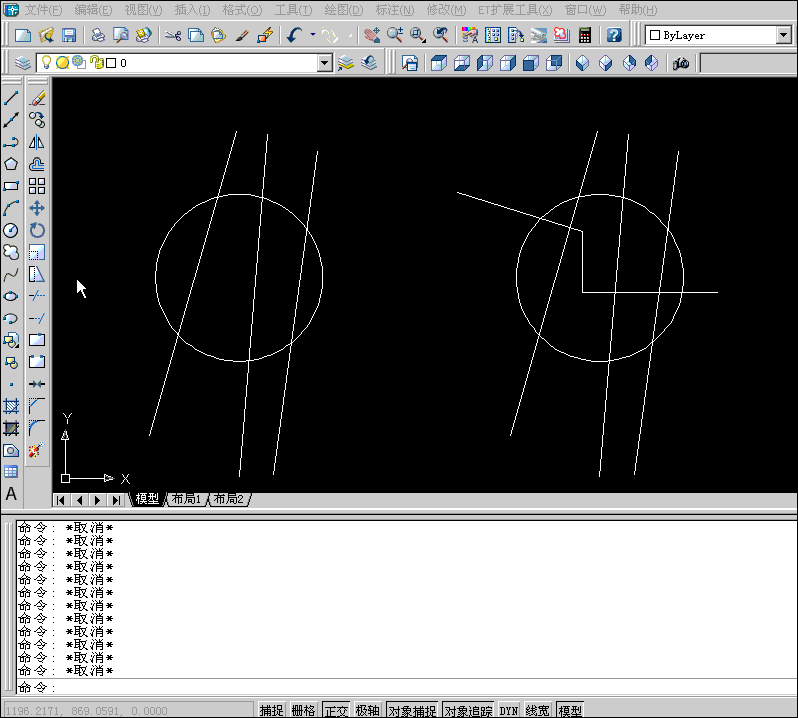This screenshot has width=798, height=718.
Task: Select the Polyline tool
Action: tap(11, 142)
